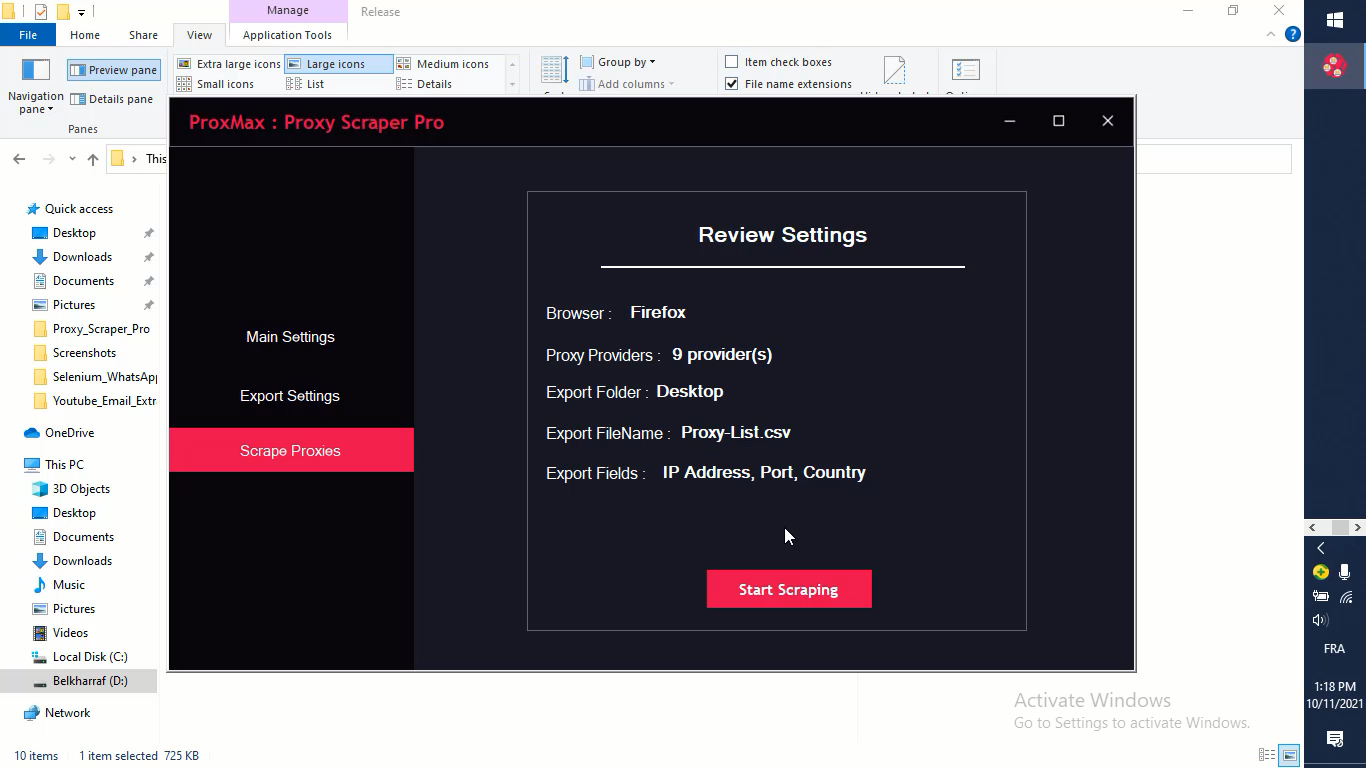Uncheck File name extensions option
Viewport: 1366px width, 768px height.
pos(789,84)
